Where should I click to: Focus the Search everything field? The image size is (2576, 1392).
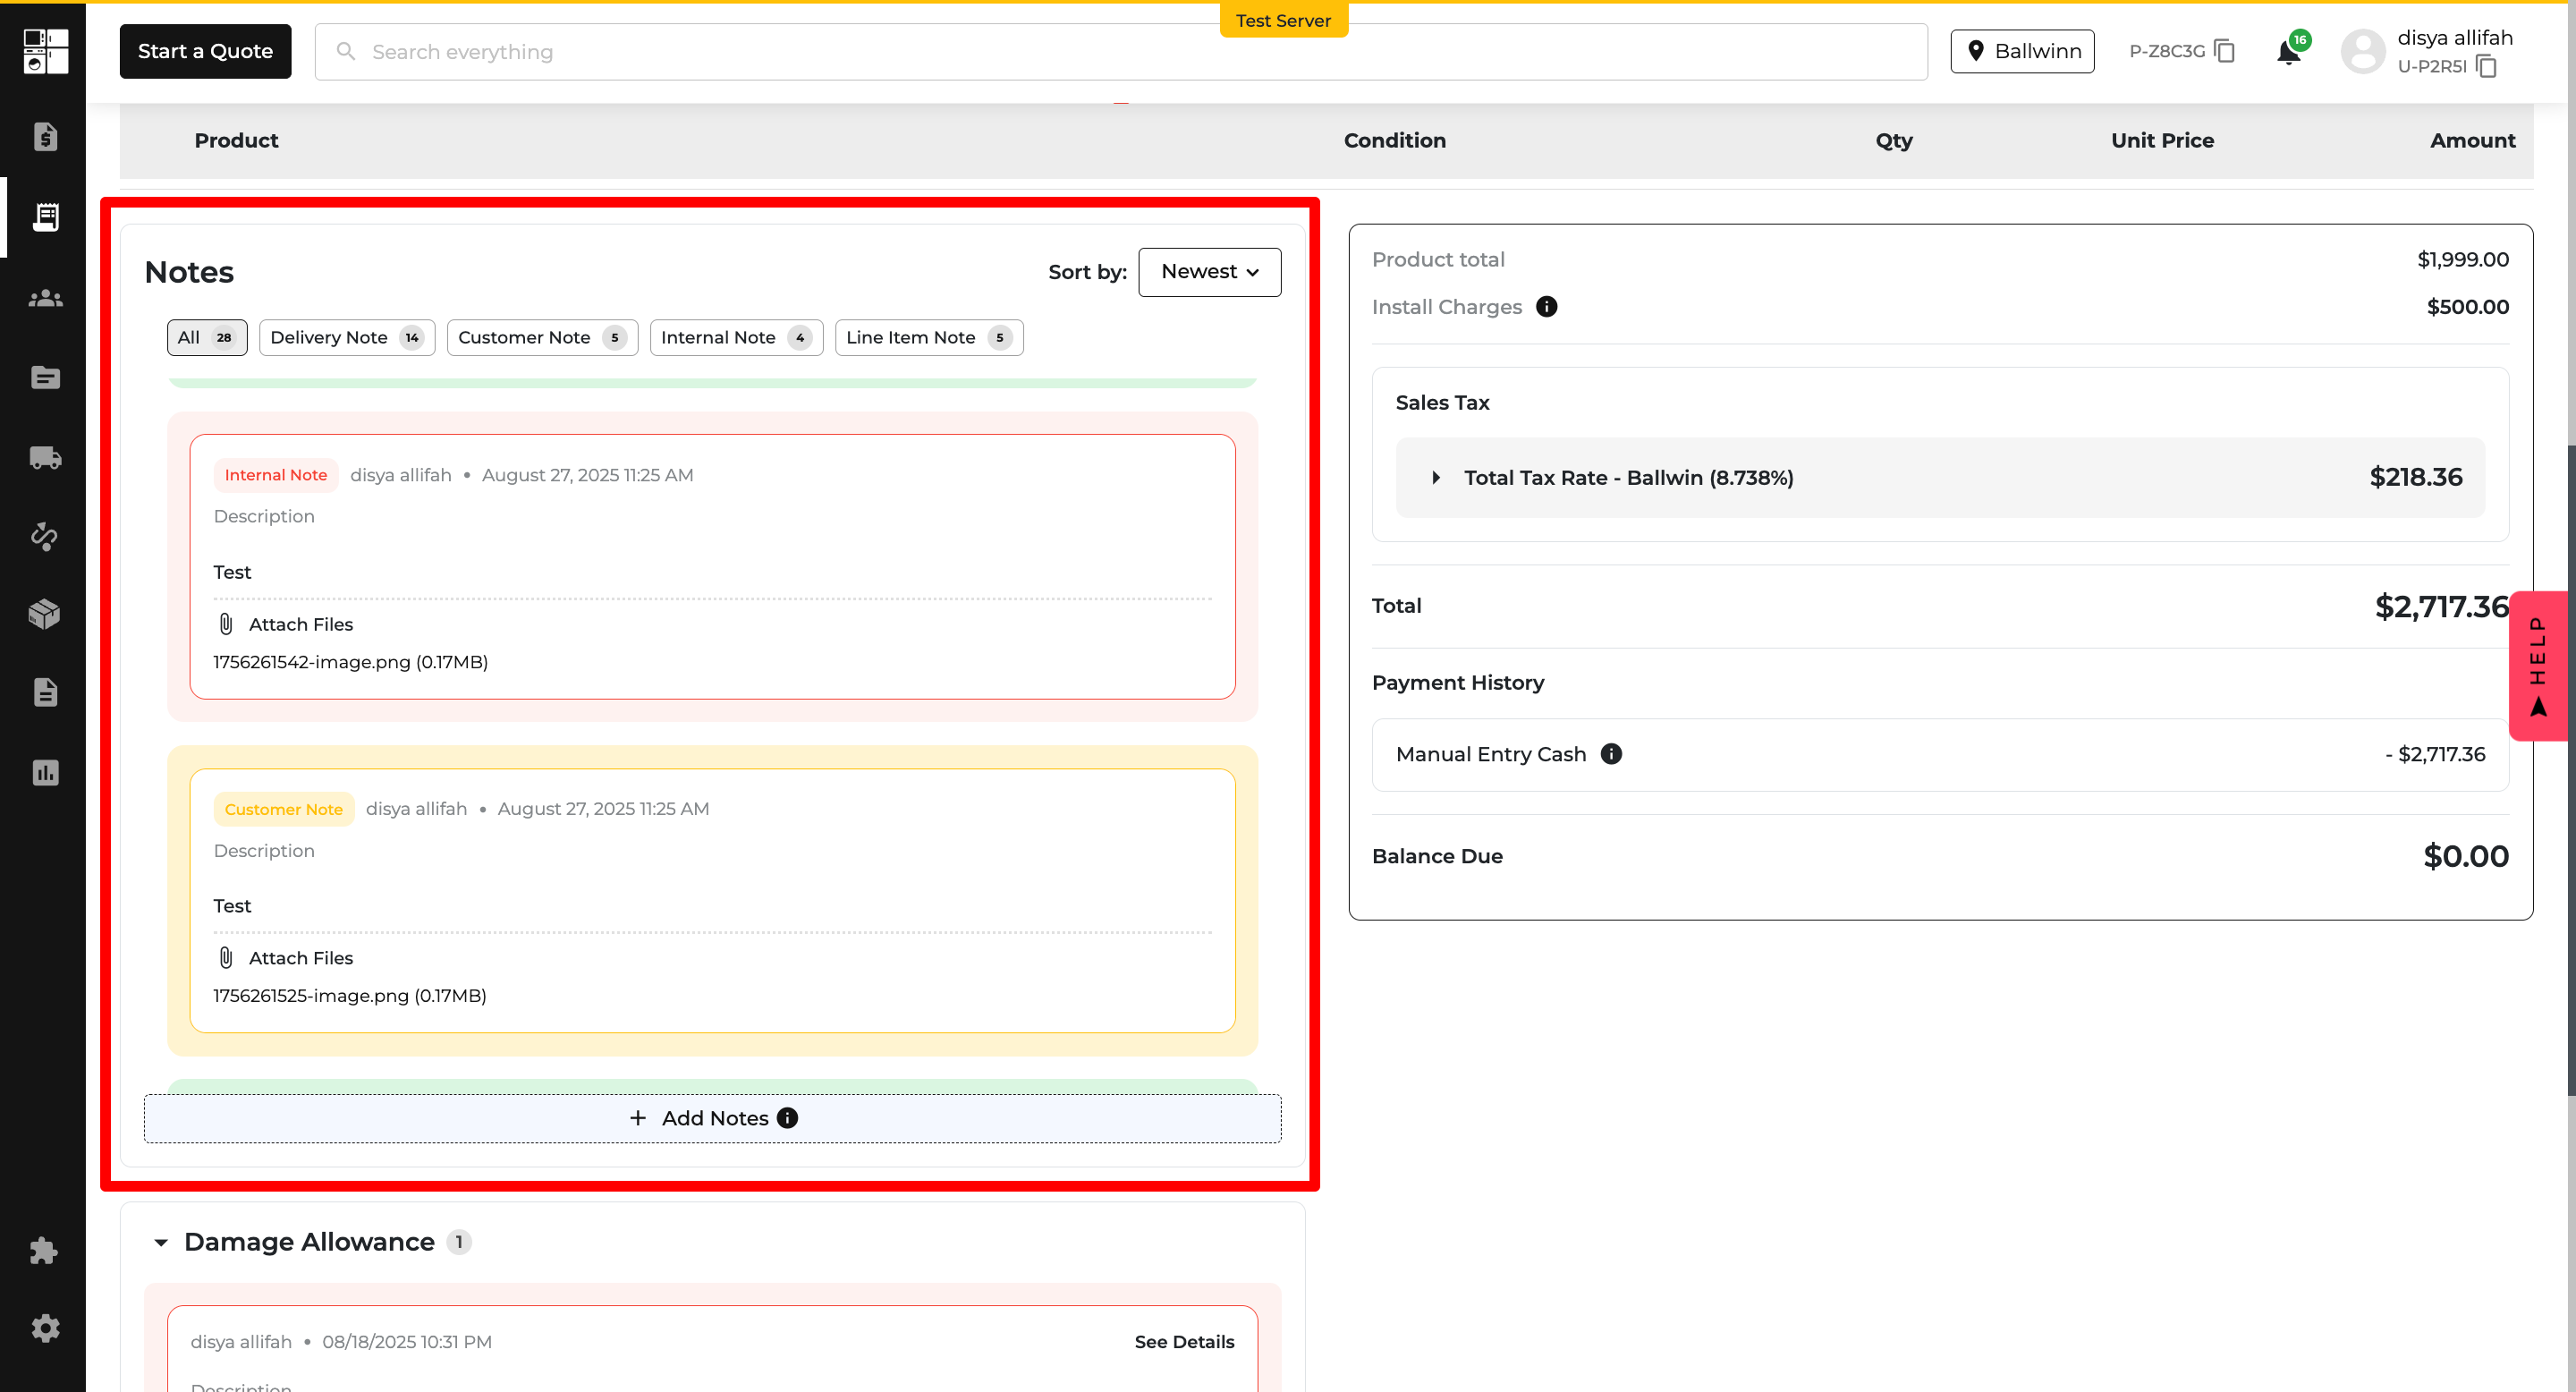point(1121,51)
